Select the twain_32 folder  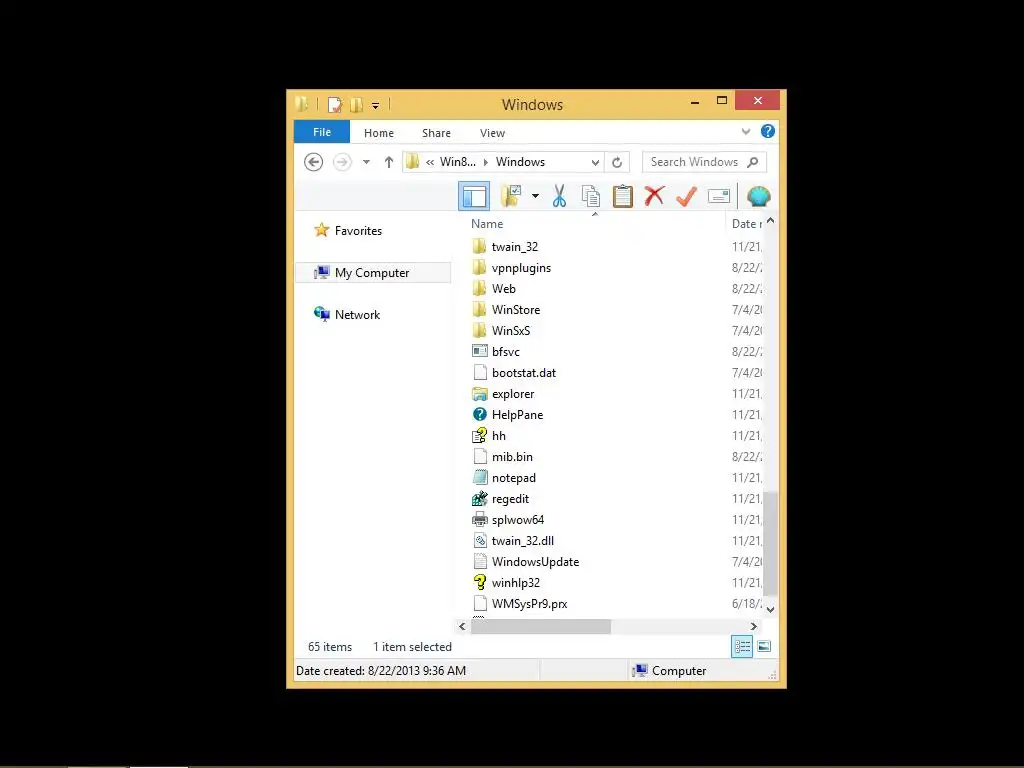515,246
